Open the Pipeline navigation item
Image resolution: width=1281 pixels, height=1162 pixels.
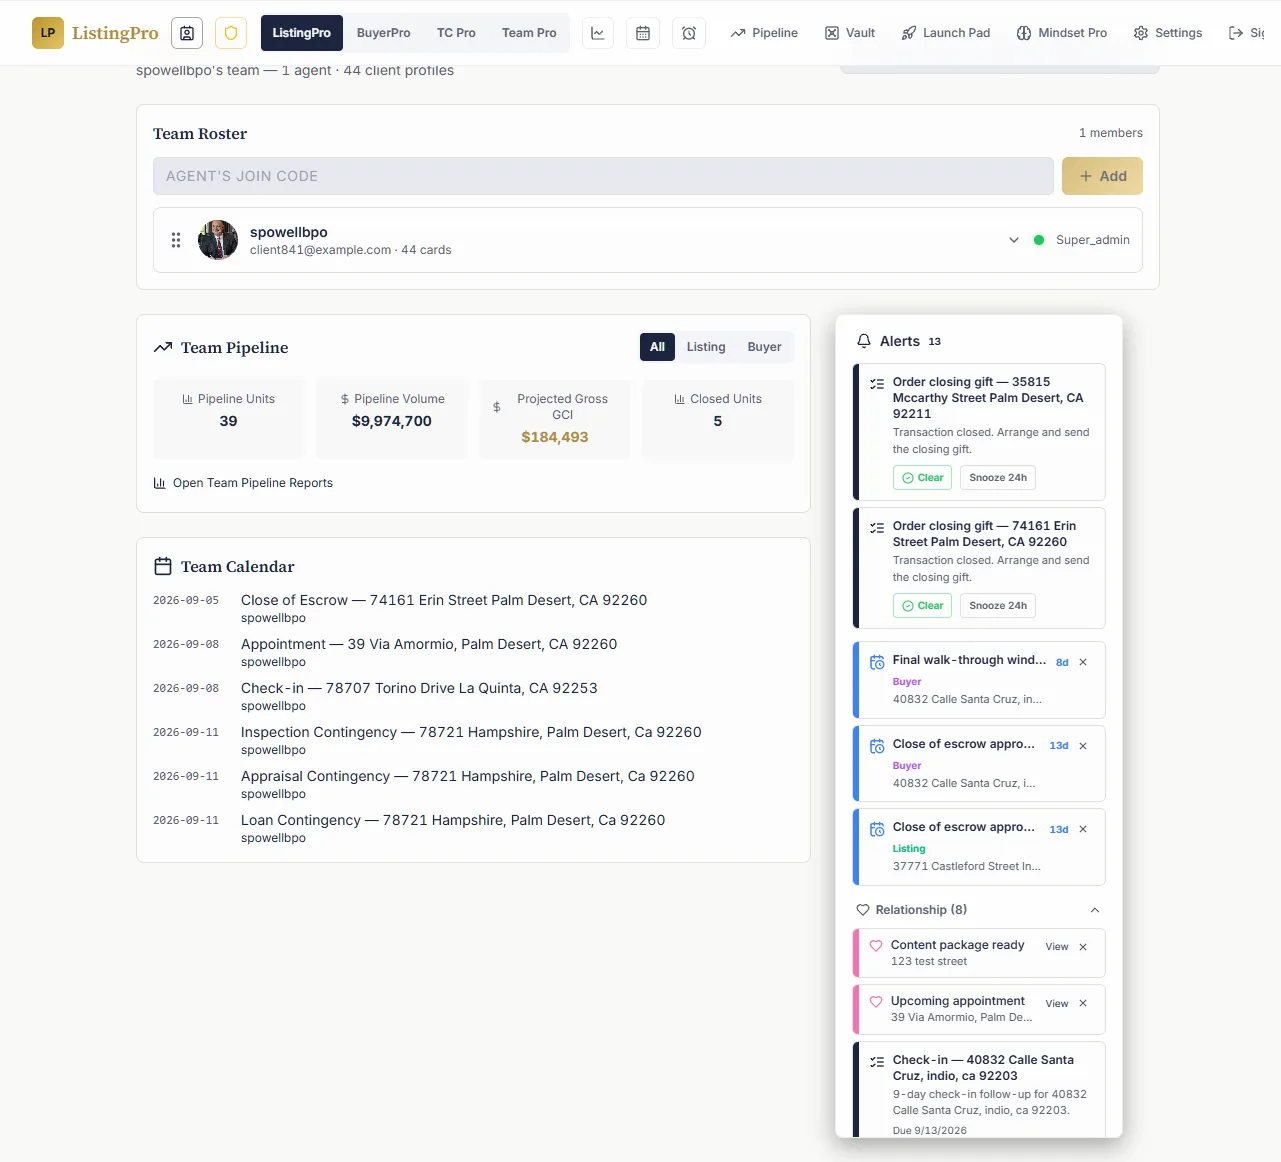pyautogui.click(x=764, y=33)
